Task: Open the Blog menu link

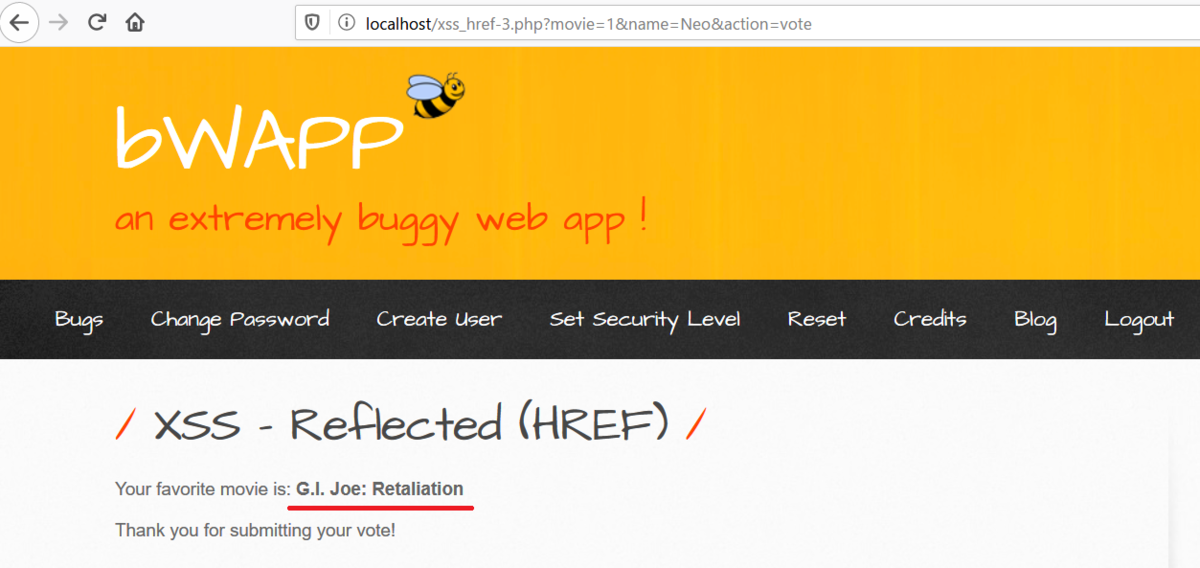Action: click(x=1035, y=319)
